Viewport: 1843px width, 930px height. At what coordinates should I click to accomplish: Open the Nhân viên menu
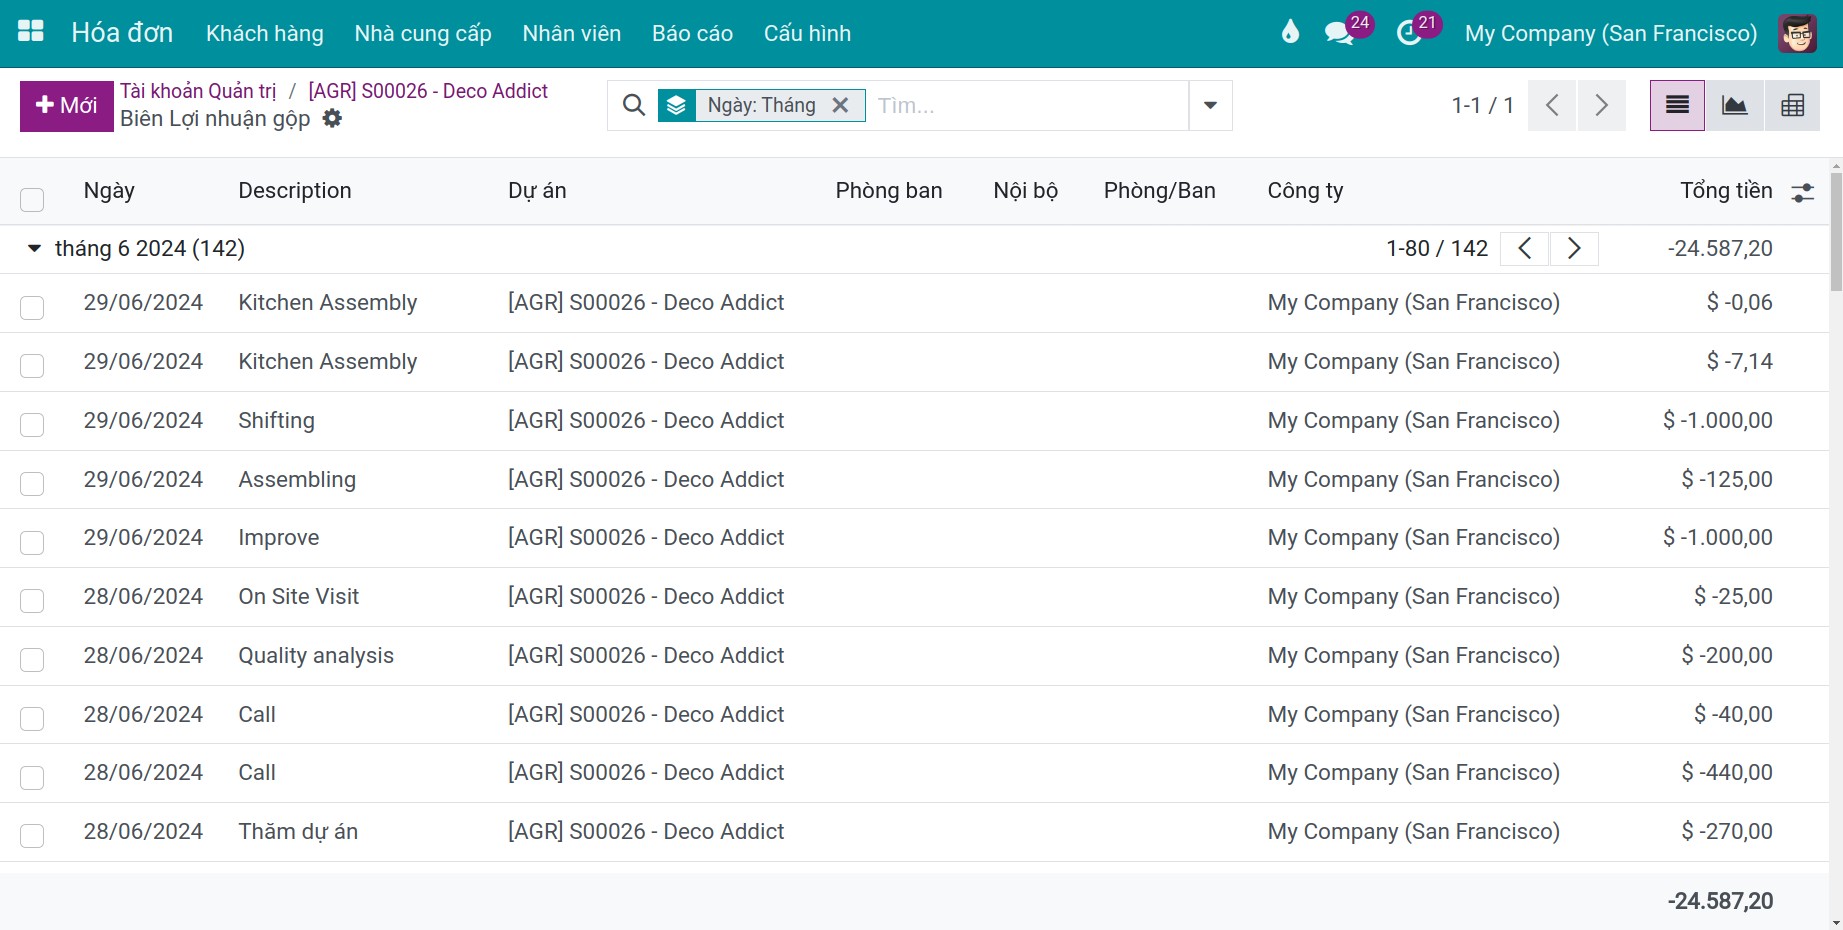point(572,33)
